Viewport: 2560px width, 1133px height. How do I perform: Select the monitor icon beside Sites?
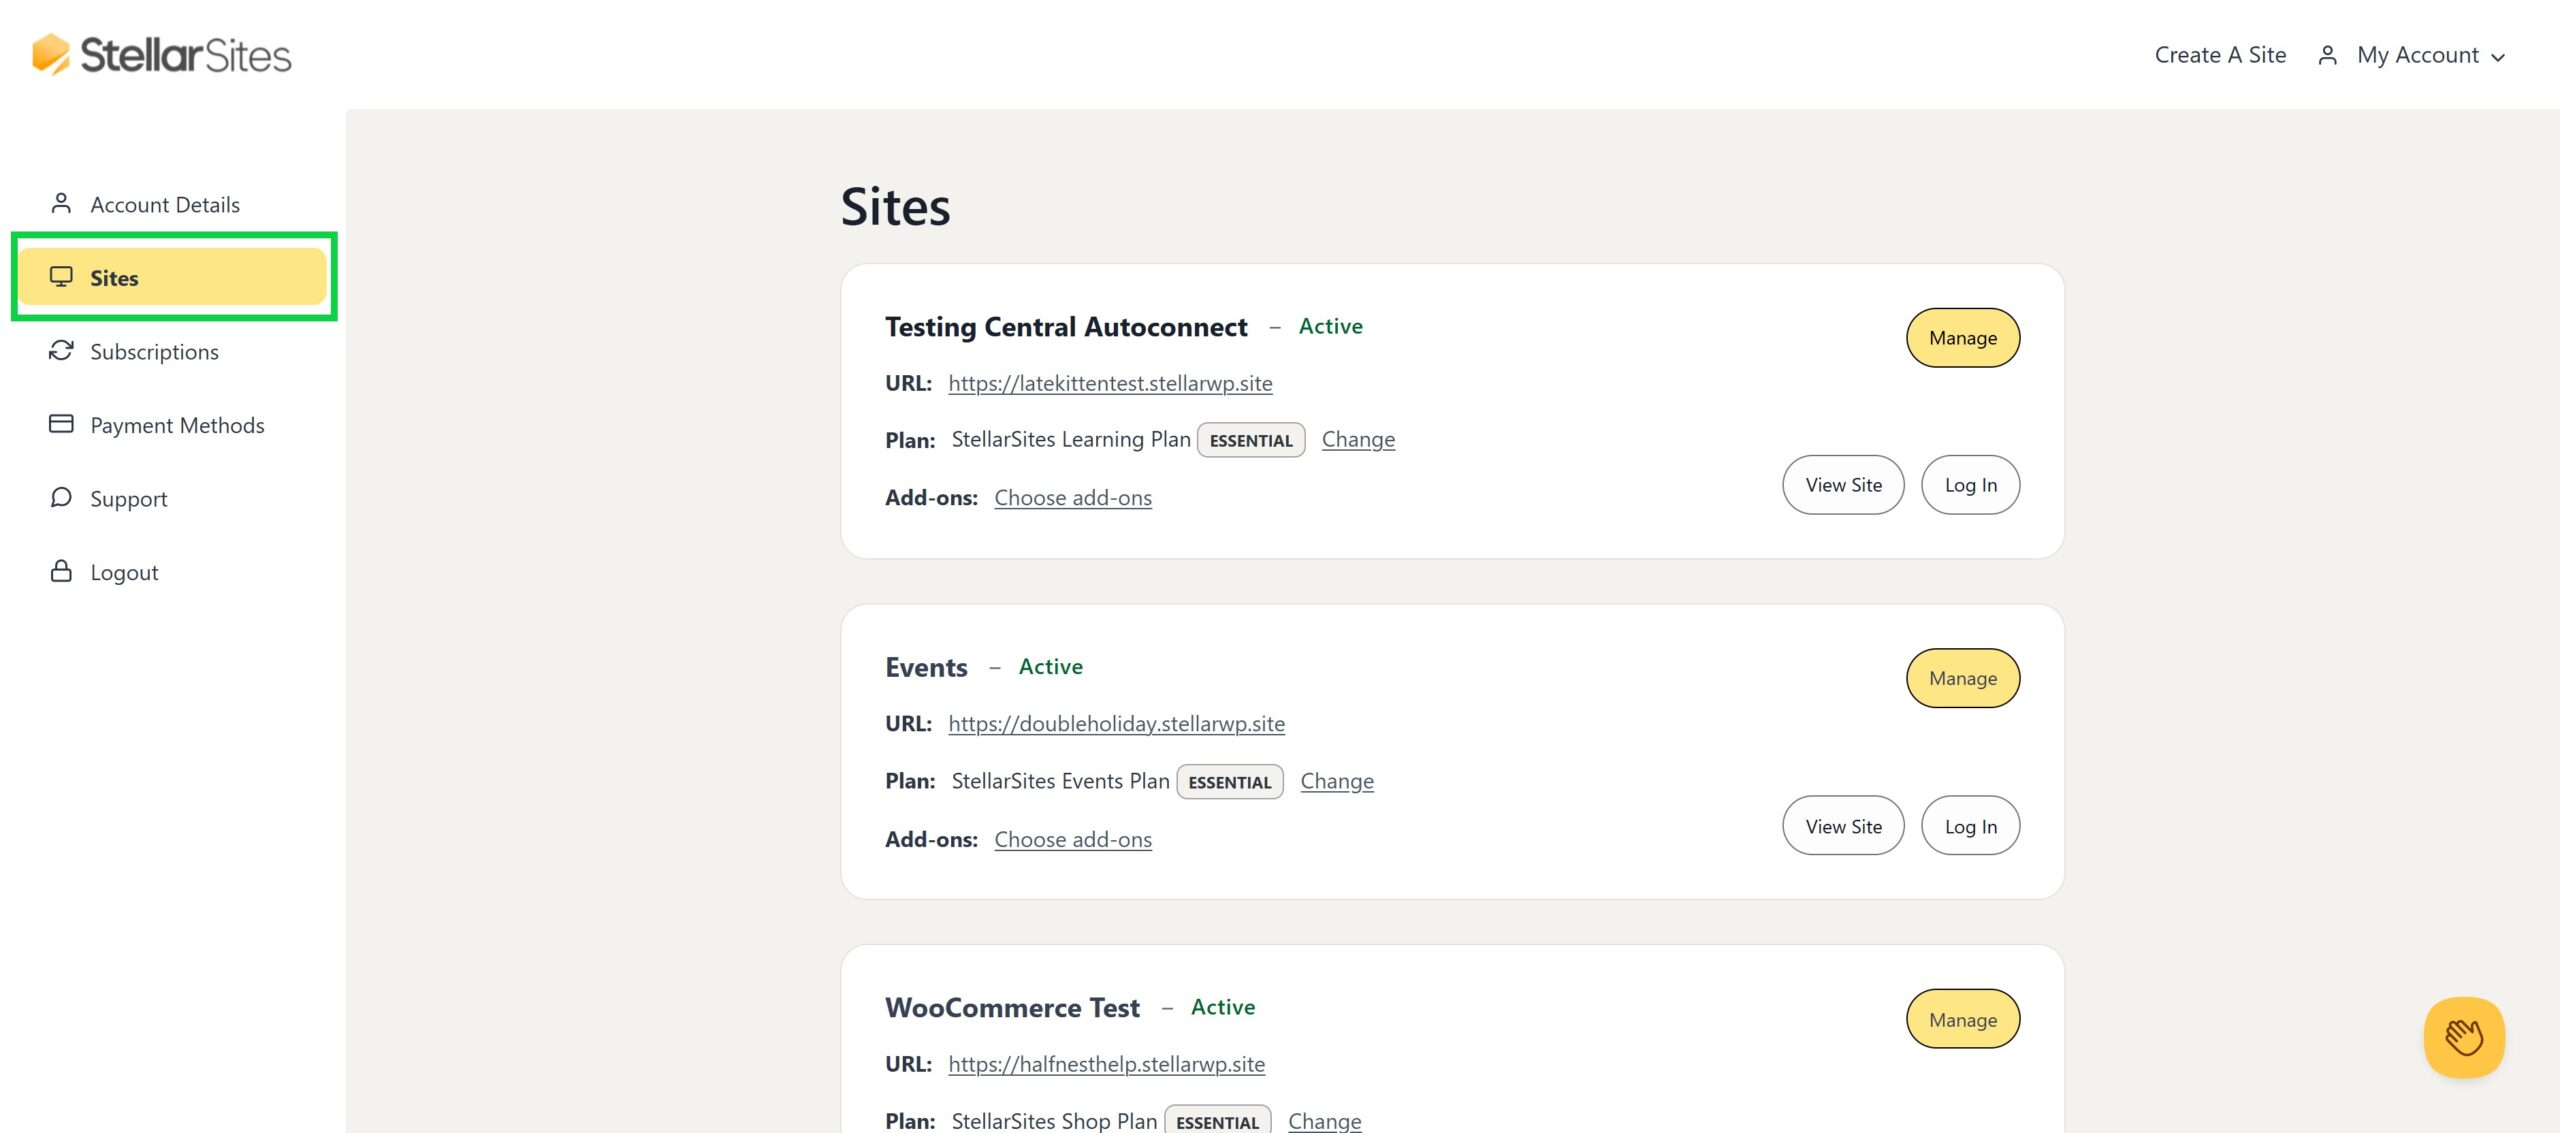[x=62, y=277]
